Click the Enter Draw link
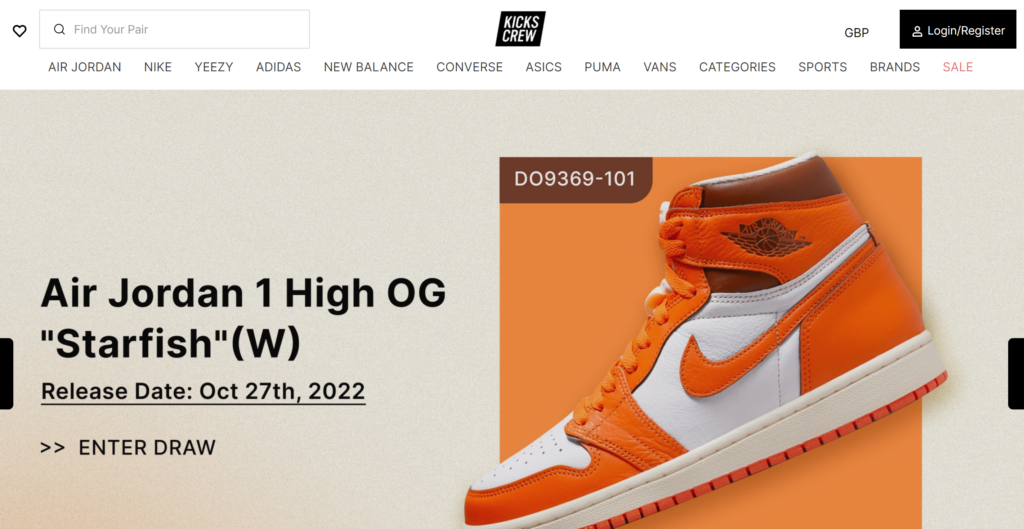 pyautogui.click(x=128, y=448)
